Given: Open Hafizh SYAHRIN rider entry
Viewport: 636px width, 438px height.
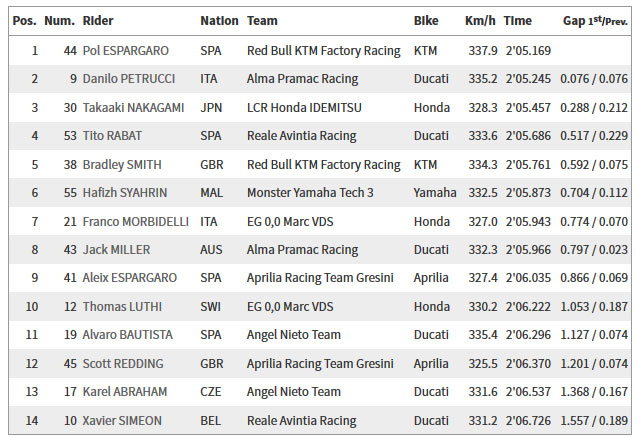Looking at the screenshot, I should click(125, 193).
